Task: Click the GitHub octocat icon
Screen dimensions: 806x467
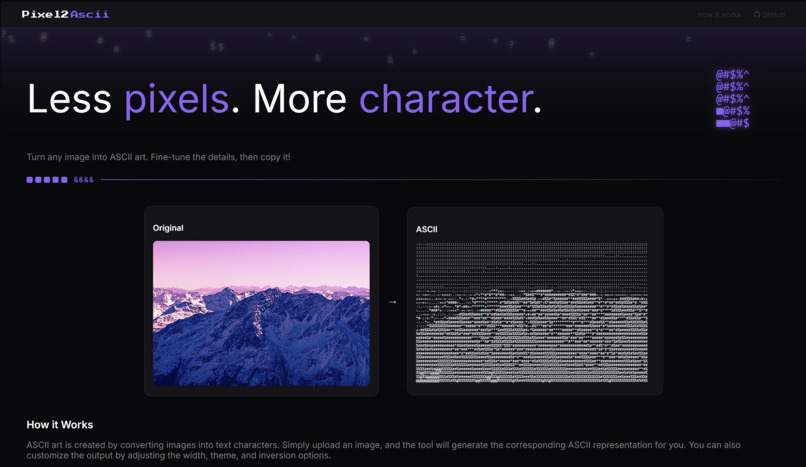Action: click(x=757, y=15)
